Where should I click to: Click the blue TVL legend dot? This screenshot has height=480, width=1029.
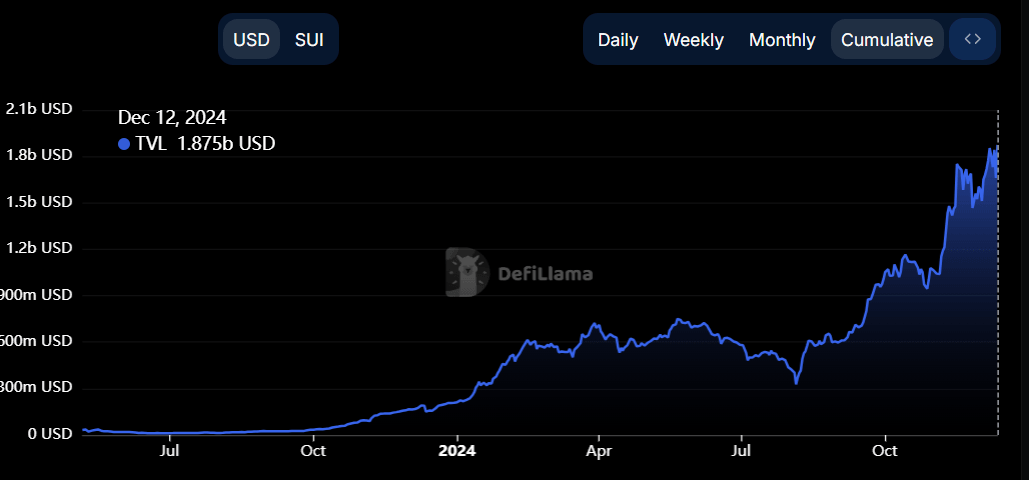click(x=124, y=144)
